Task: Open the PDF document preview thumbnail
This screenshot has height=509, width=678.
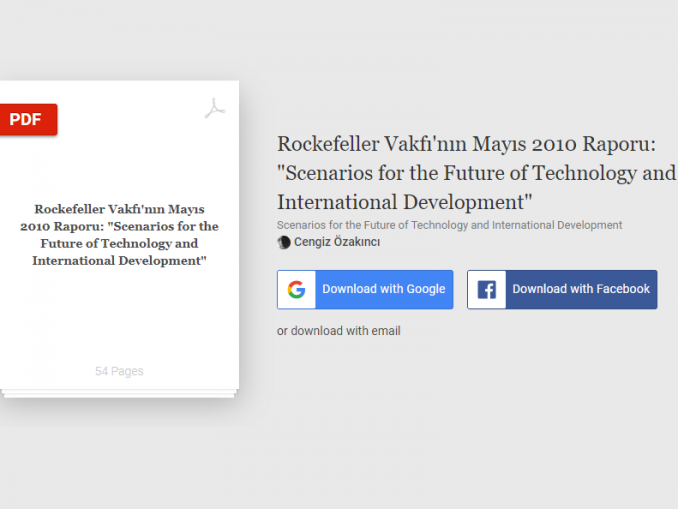Action: tap(119, 235)
